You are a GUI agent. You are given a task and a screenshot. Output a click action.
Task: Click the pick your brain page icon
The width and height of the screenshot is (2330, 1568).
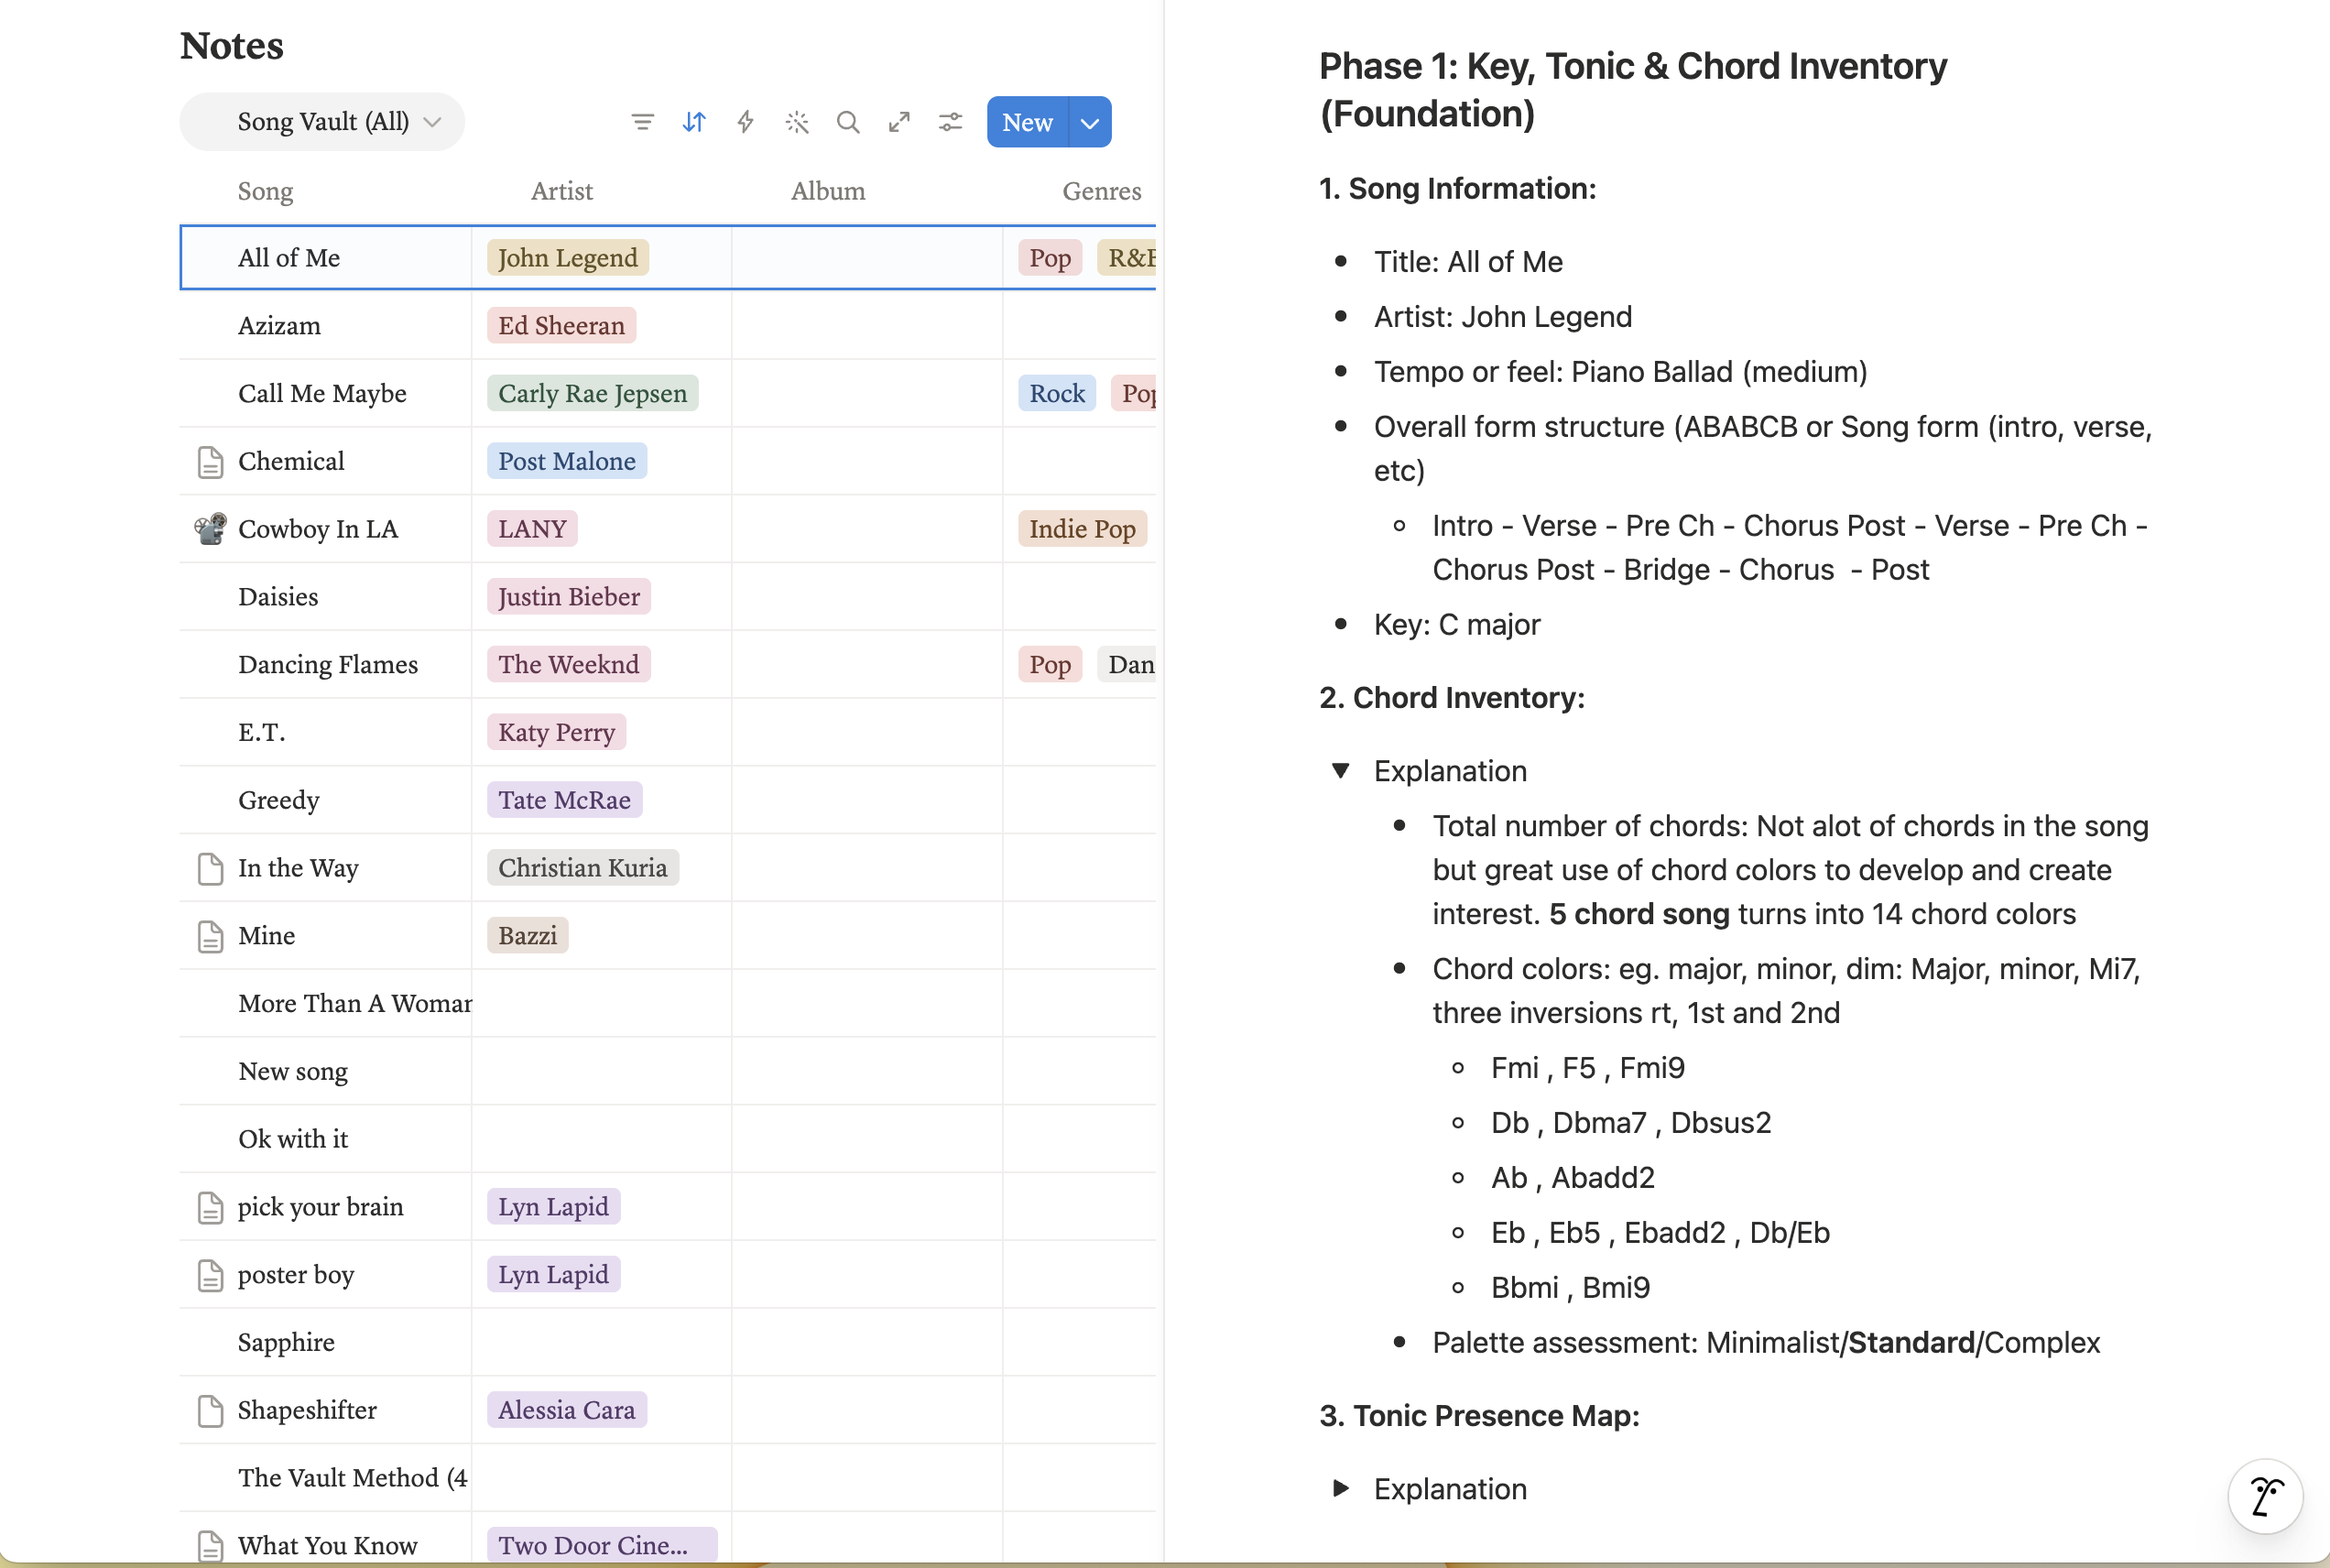(210, 1208)
